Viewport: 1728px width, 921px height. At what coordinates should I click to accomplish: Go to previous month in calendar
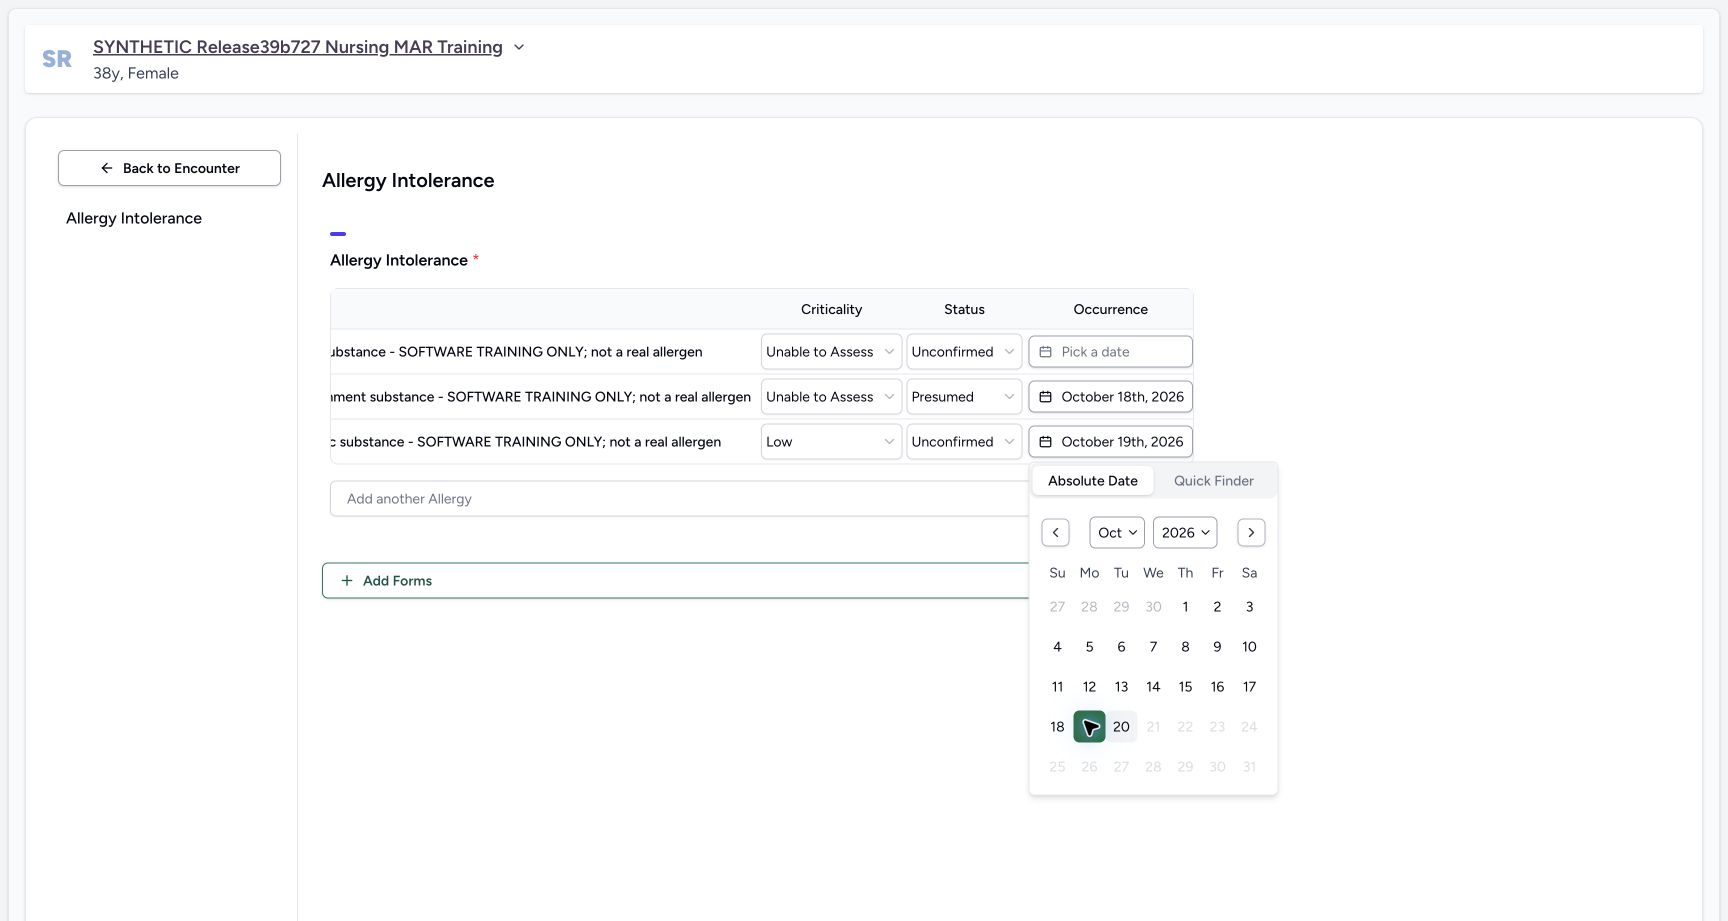pyautogui.click(x=1055, y=533)
